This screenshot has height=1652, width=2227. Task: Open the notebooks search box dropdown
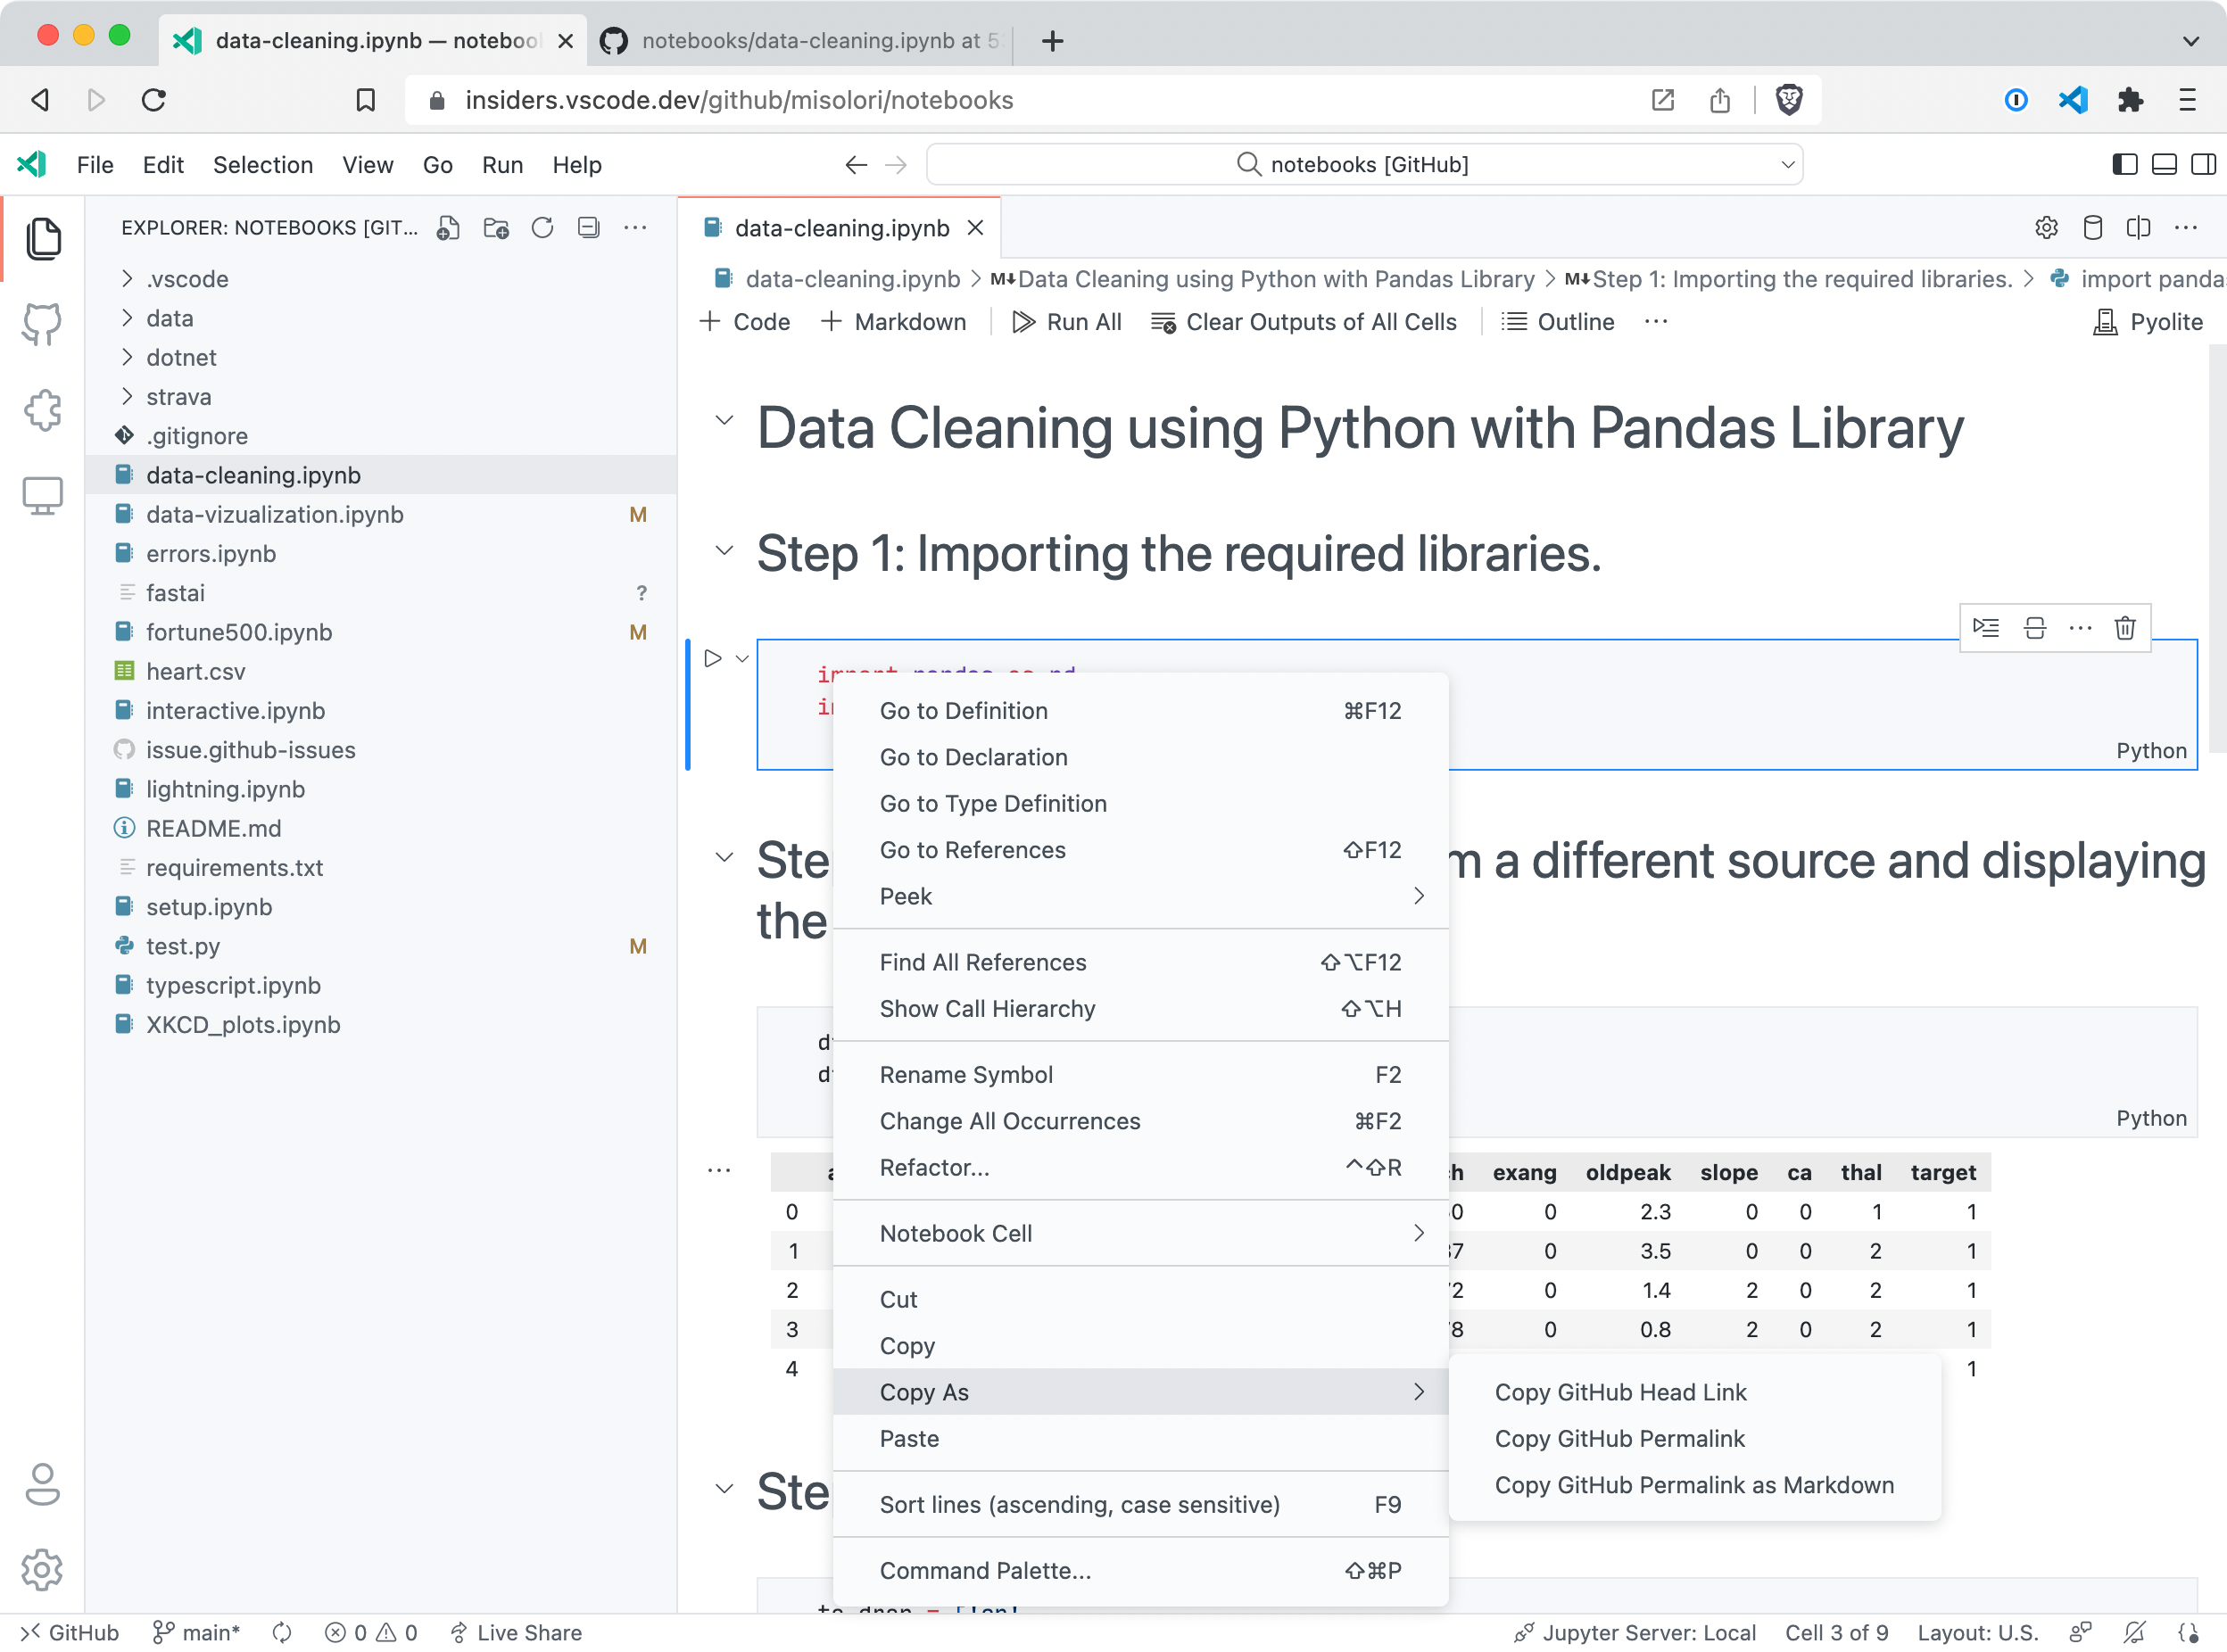[1788, 164]
